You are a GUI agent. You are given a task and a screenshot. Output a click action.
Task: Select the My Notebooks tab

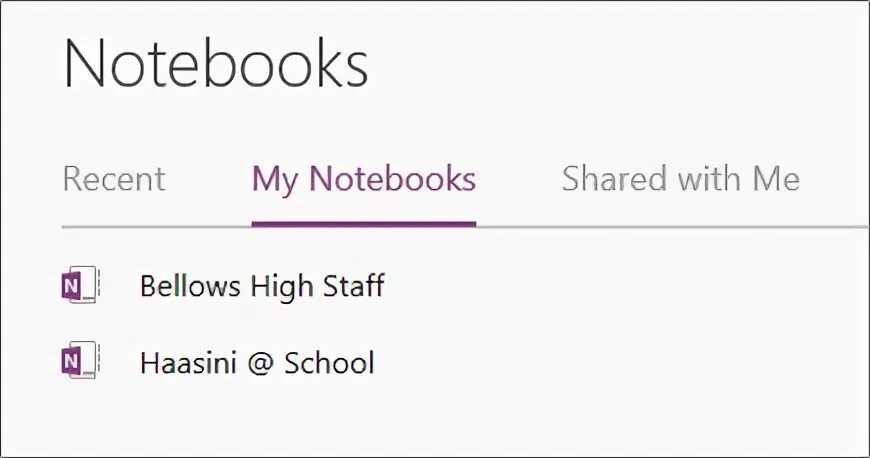coord(363,180)
